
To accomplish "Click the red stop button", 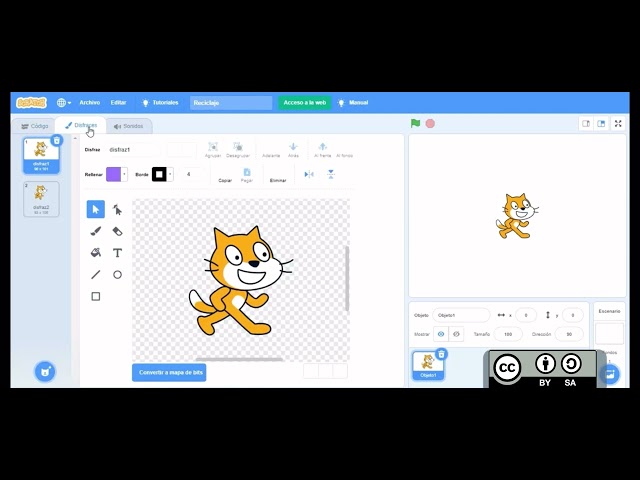I will pos(430,123).
